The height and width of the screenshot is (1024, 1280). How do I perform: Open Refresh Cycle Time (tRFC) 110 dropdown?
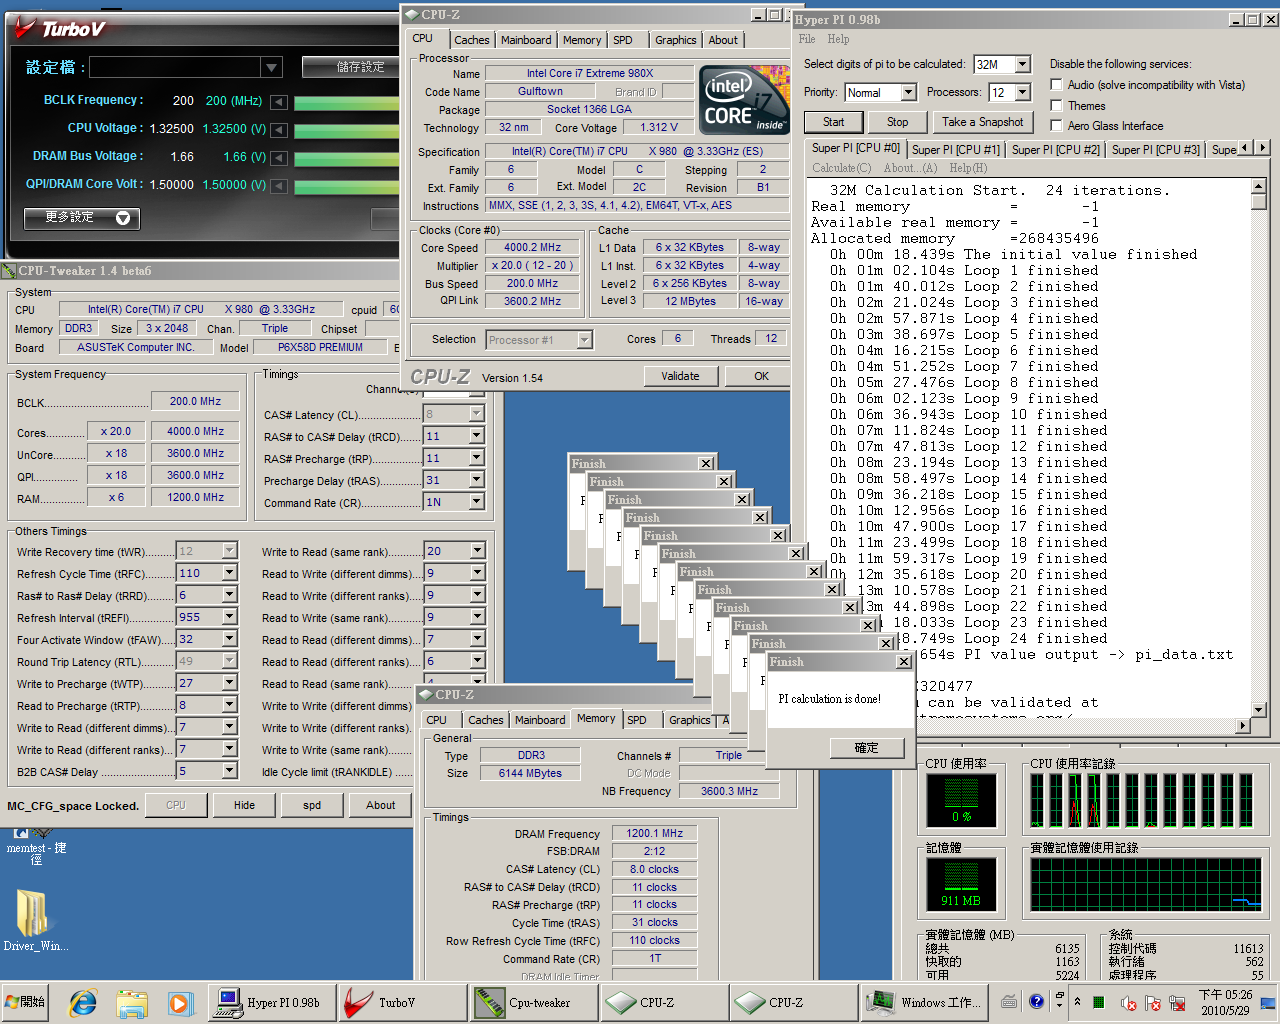230,573
